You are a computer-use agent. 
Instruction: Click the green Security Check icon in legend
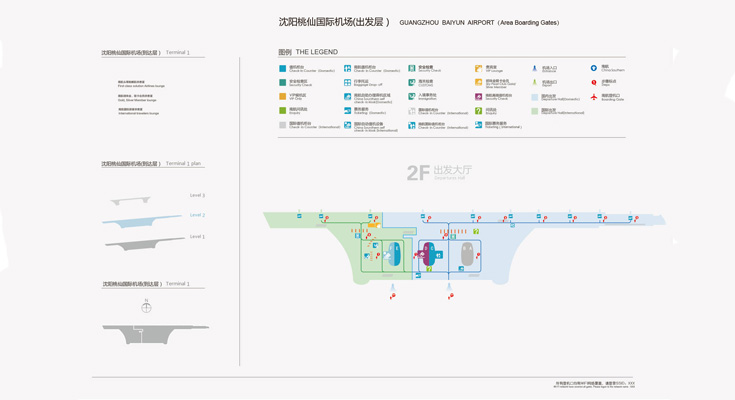pyautogui.click(x=412, y=68)
